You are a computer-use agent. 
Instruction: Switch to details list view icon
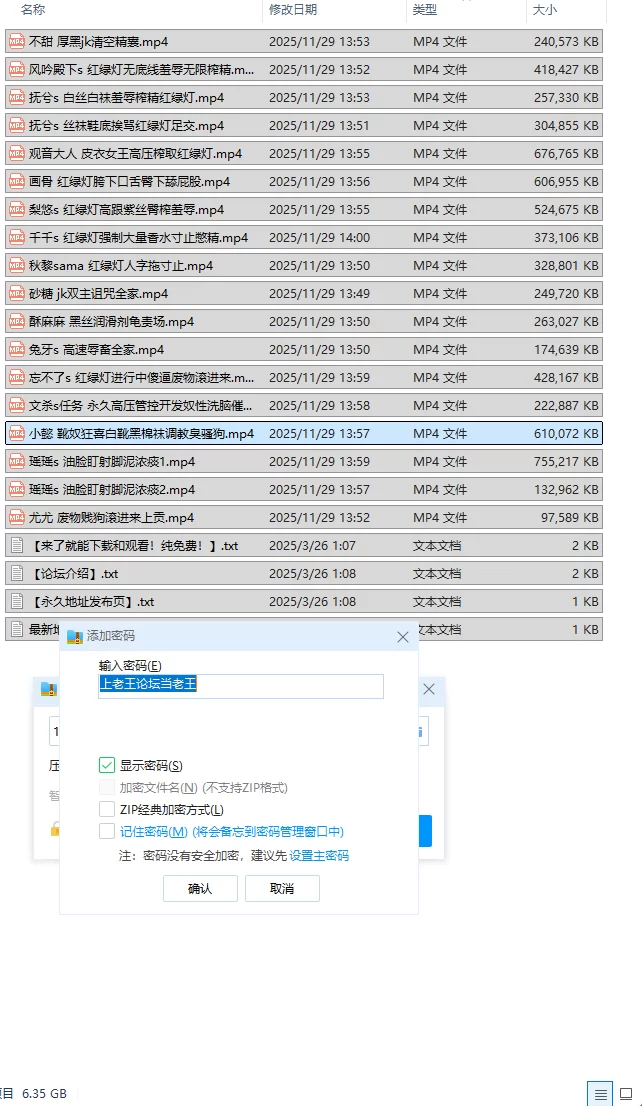click(x=600, y=1094)
